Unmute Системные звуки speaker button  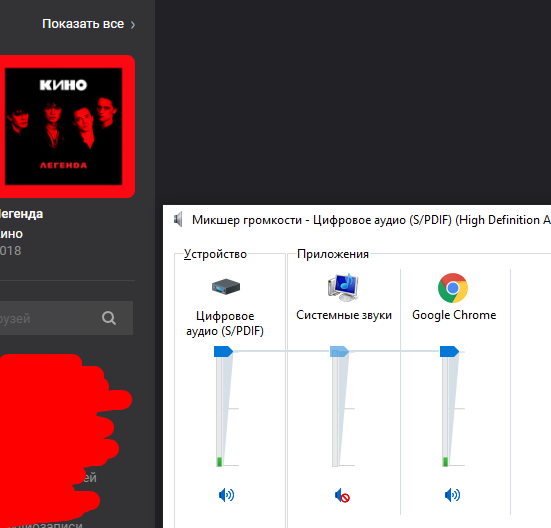click(342, 495)
